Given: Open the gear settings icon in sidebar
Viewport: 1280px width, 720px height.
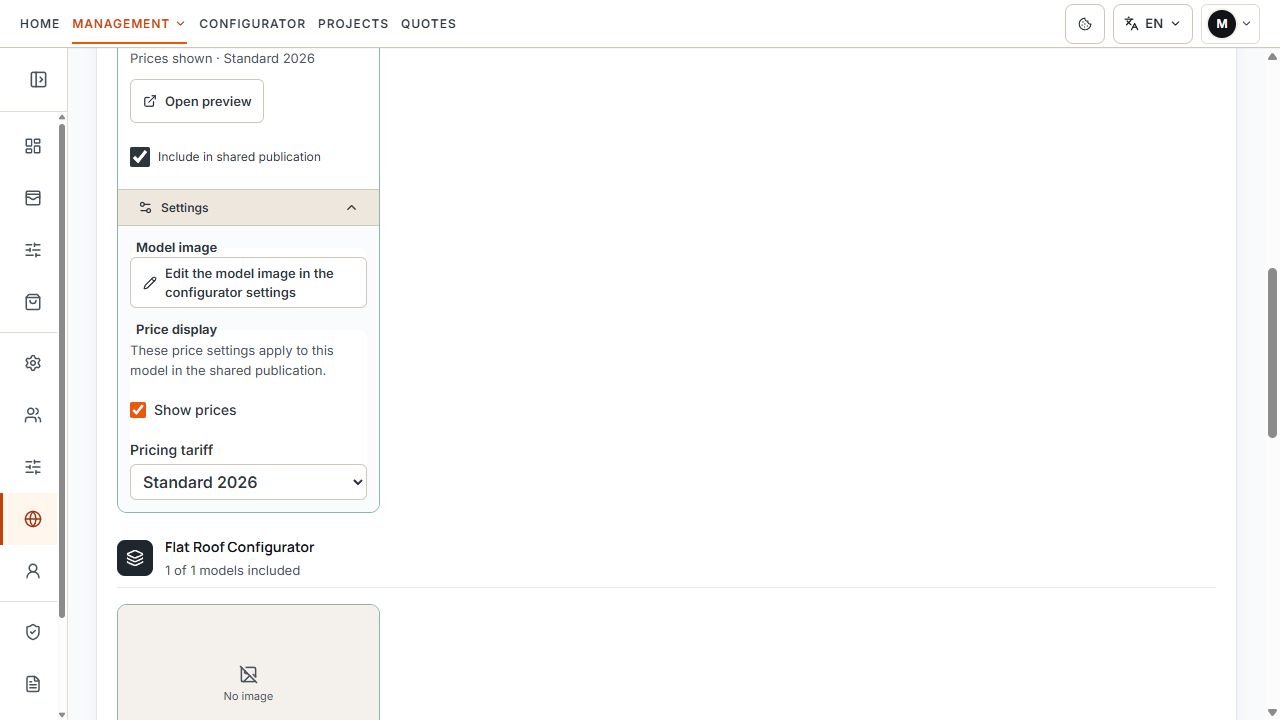Looking at the screenshot, I should pos(33,363).
